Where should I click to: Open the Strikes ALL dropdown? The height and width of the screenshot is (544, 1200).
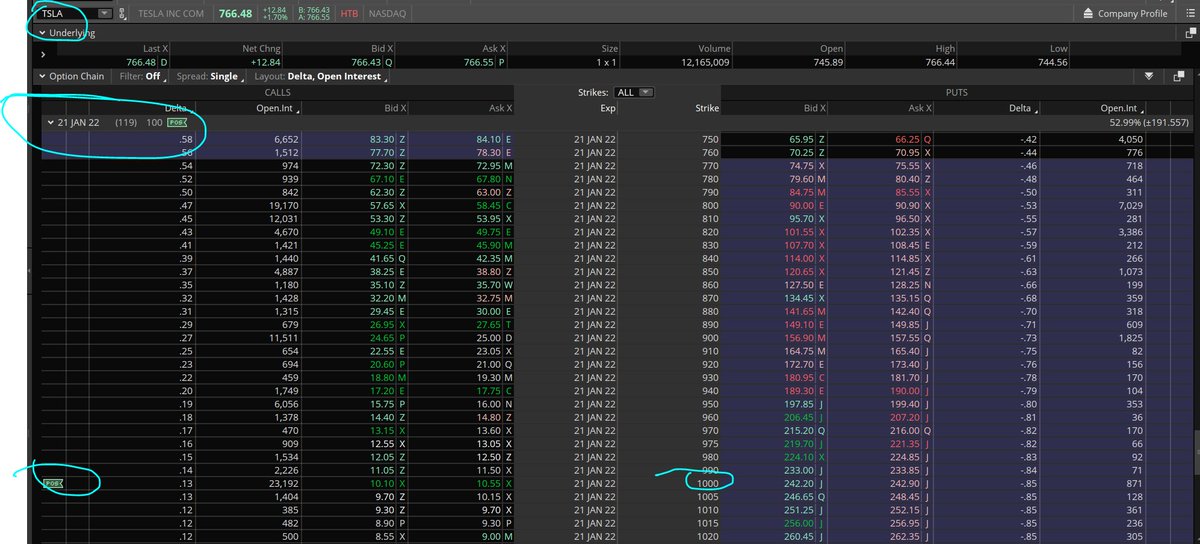pyautogui.click(x=636, y=92)
